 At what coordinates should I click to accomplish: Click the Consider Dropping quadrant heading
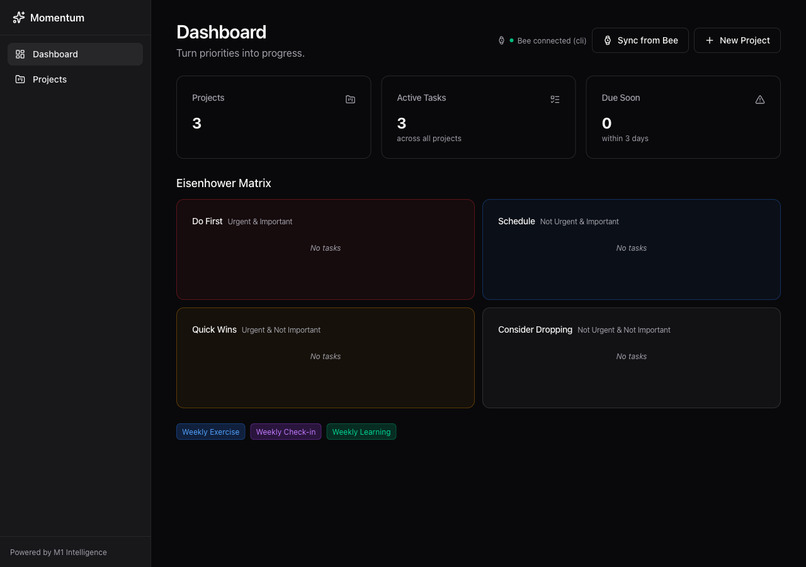[535, 330]
